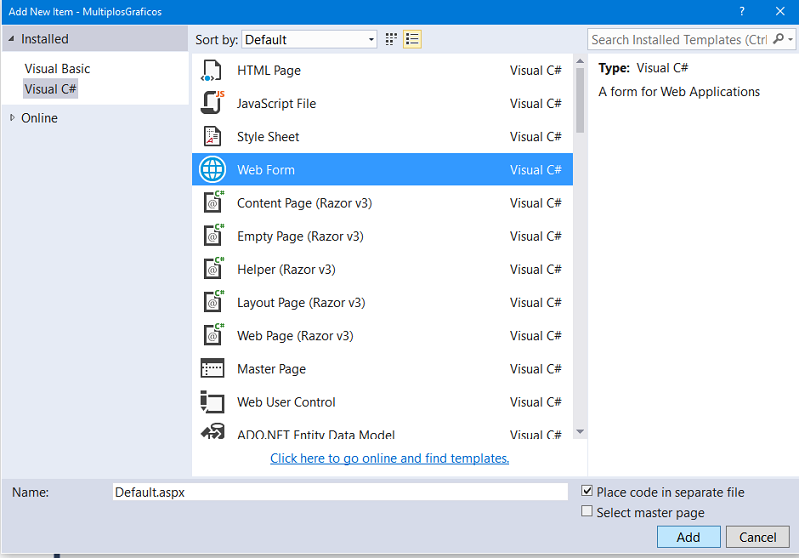Select Visual Basic in the tree
Viewport: 799px width, 558px height.
pyautogui.click(x=57, y=69)
